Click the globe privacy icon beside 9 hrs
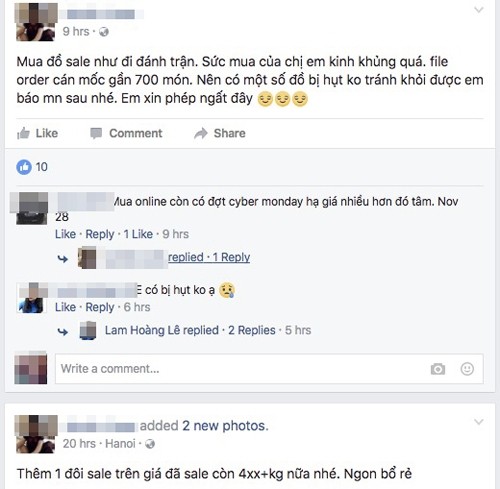 (104, 32)
